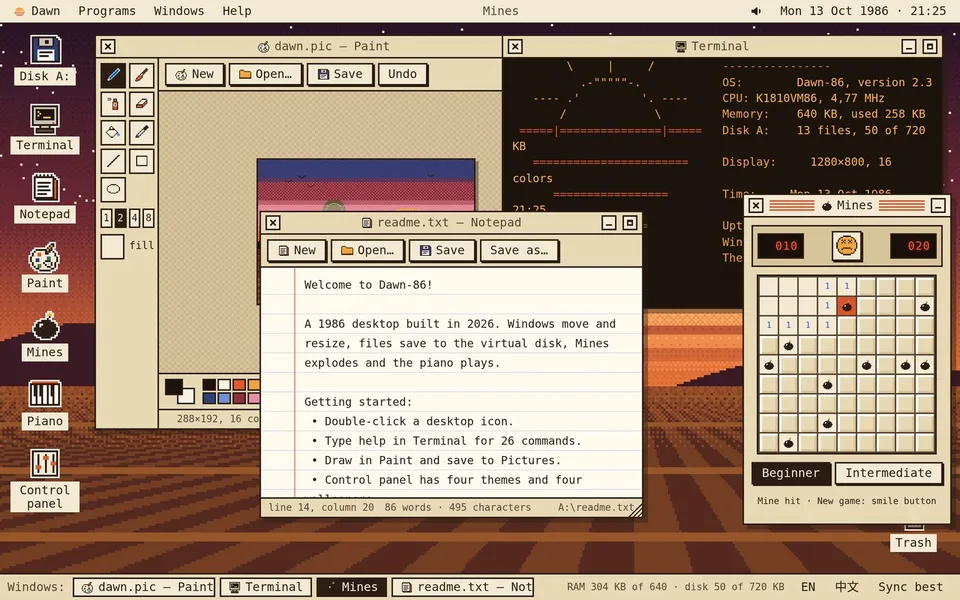Minimize the Notepad window
The image size is (960, 600).
[x=609, y=222]
